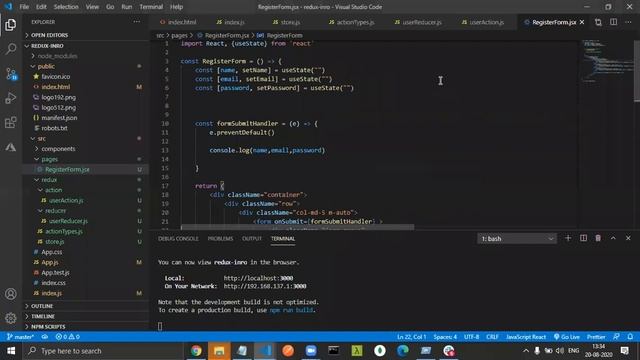Viewport: 640px width, 360px height.
Task: Close the terminal panel
Action: pyautogui.click(x=628, y=238)
